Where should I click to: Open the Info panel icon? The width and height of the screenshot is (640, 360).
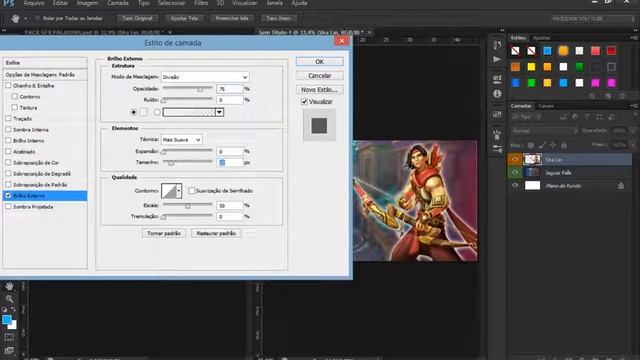[497, 94]
